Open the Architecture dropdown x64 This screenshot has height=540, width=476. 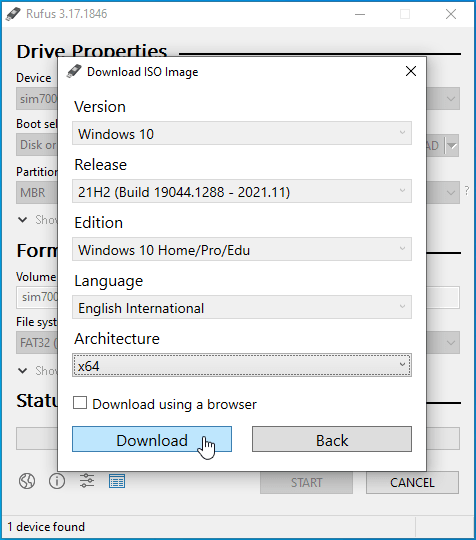242,365
